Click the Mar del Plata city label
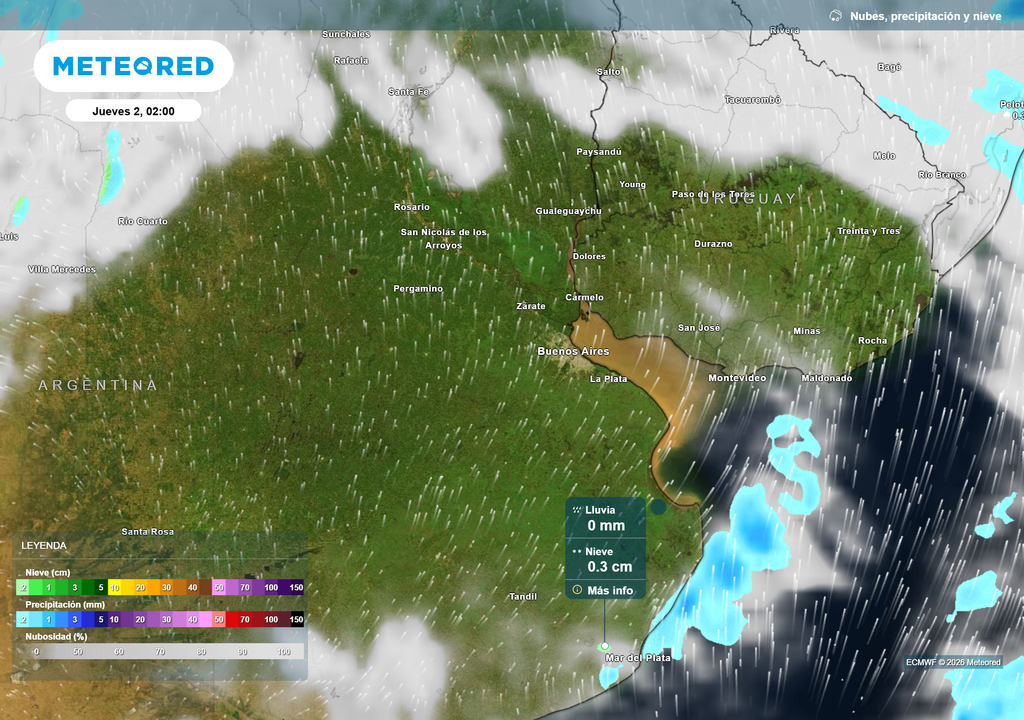The image size is (1024, 720). [638, 658]
